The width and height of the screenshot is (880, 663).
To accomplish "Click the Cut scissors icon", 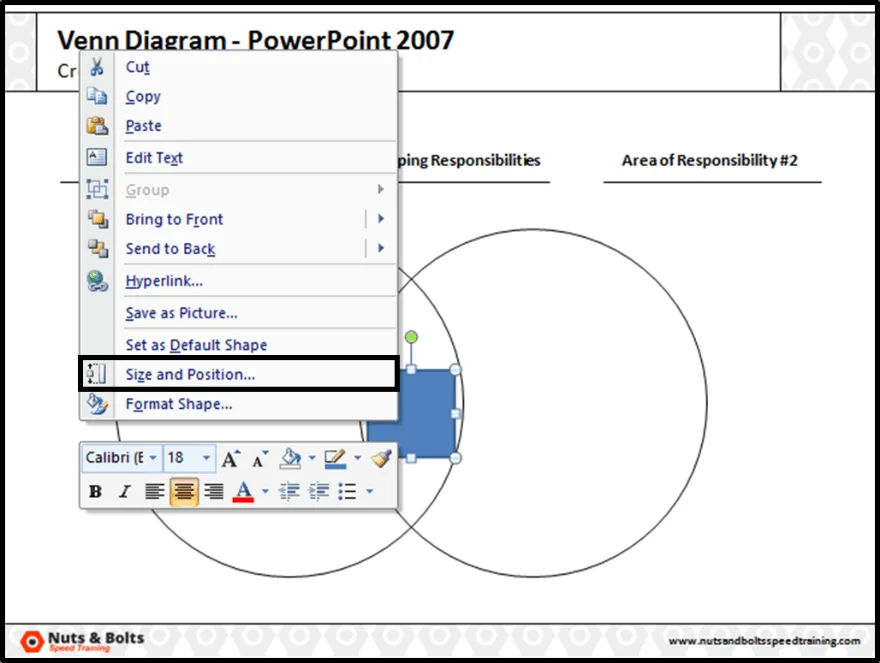I will coord(97,67).
